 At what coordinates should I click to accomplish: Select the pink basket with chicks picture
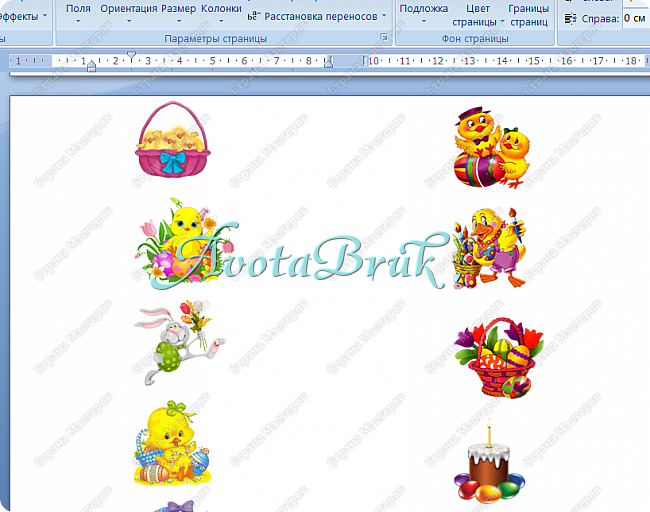(x=173, y=140)
